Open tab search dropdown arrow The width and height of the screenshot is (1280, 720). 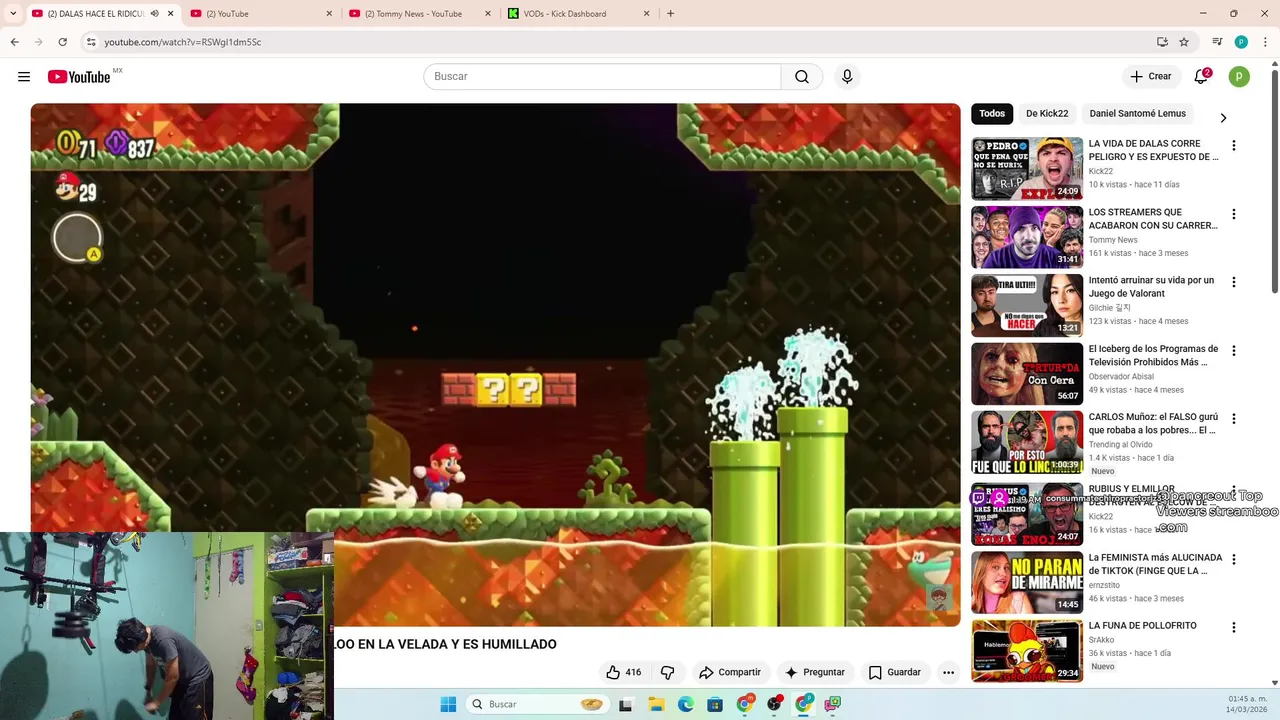(x=13, y=13)
